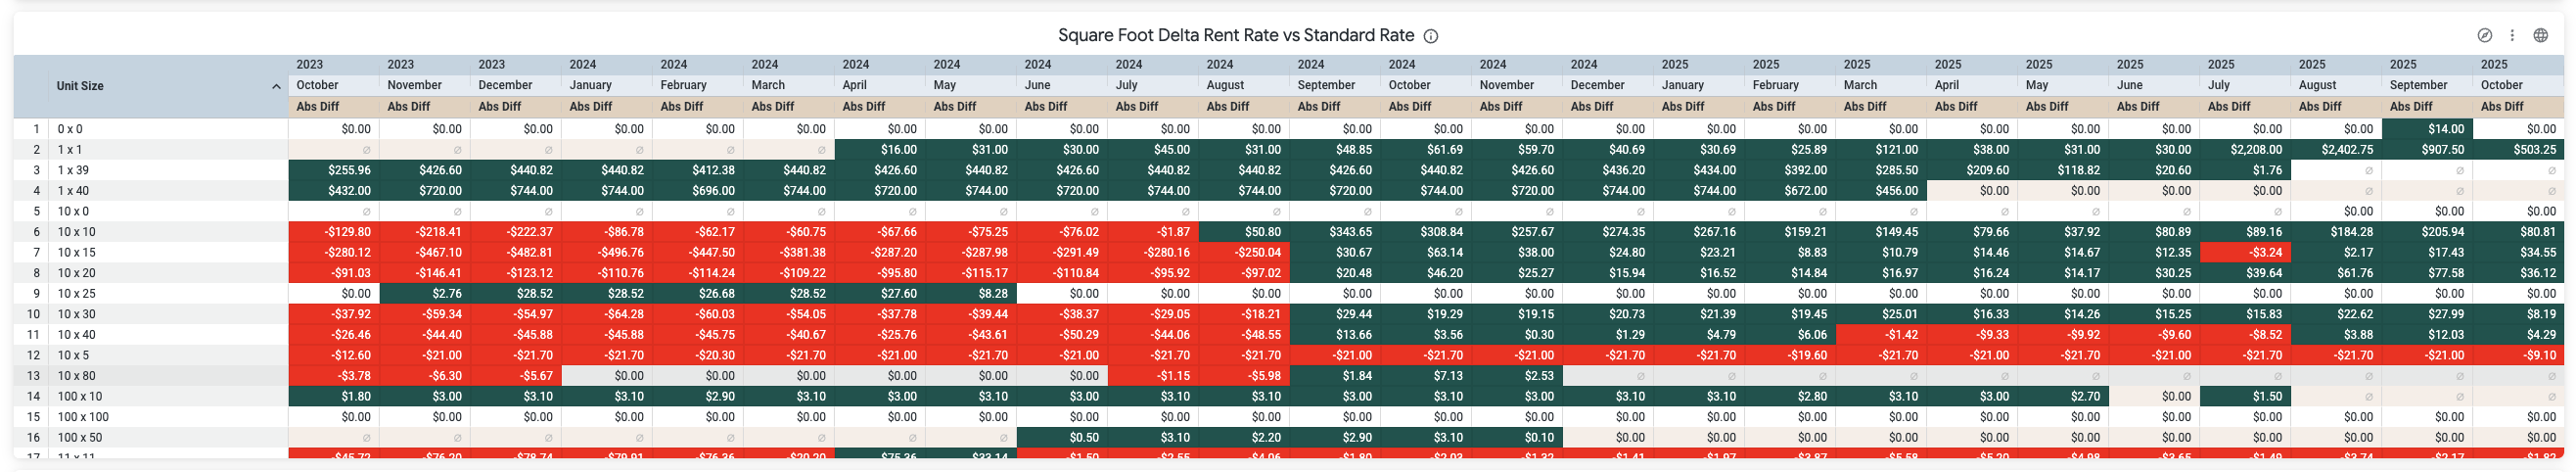The image size is (2576, 472).
Task: Click the info icon beside the chart title
Action: [x=1431, y=36]
